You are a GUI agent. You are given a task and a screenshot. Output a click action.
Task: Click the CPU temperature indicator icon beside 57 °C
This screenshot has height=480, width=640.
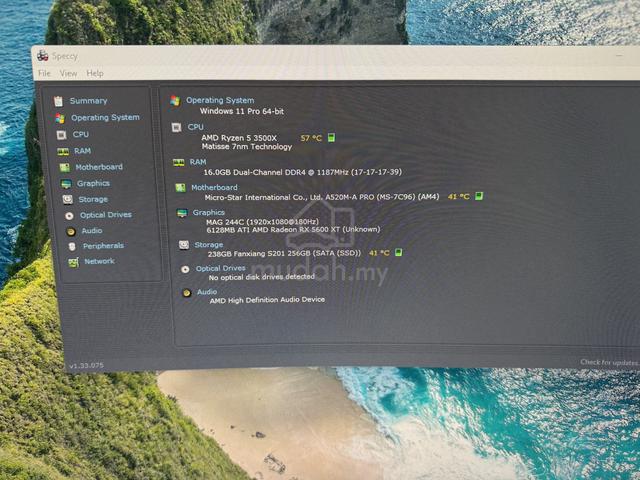tap(331, 138)
